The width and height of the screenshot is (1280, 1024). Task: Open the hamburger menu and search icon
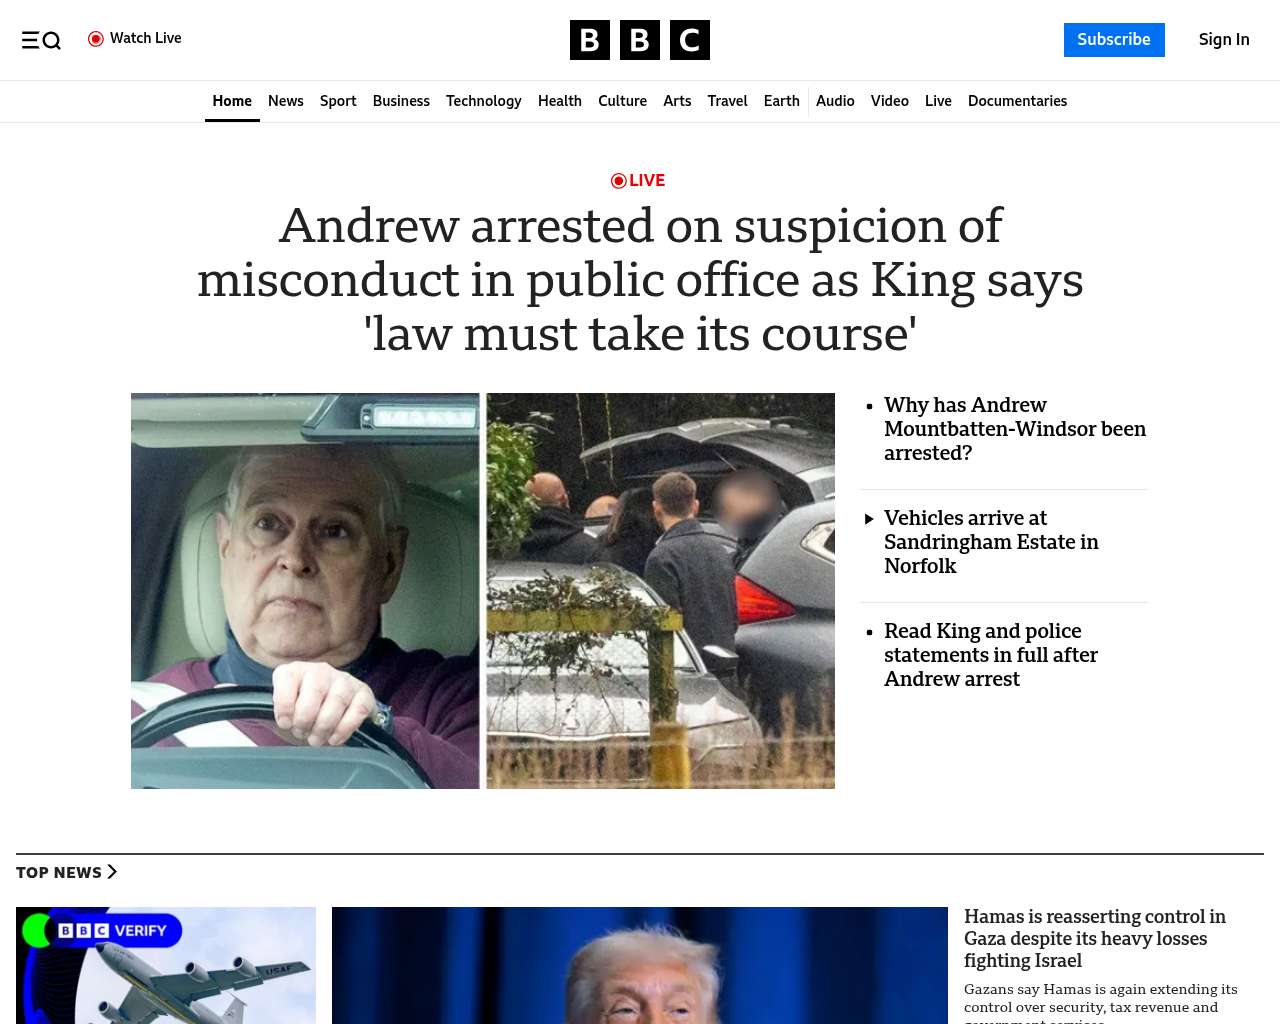pos(41,40)
